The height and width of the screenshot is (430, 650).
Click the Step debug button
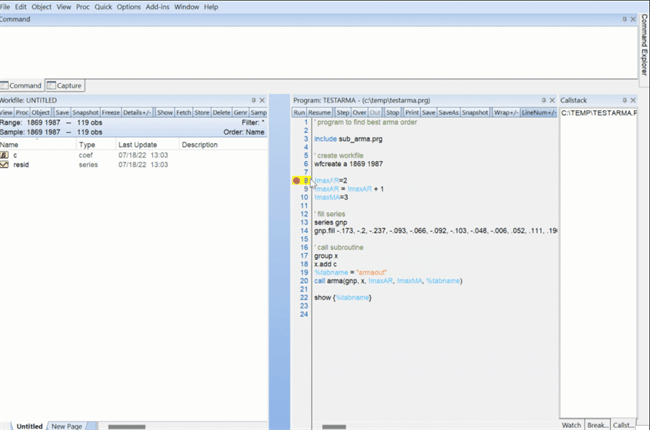[342, 113]
